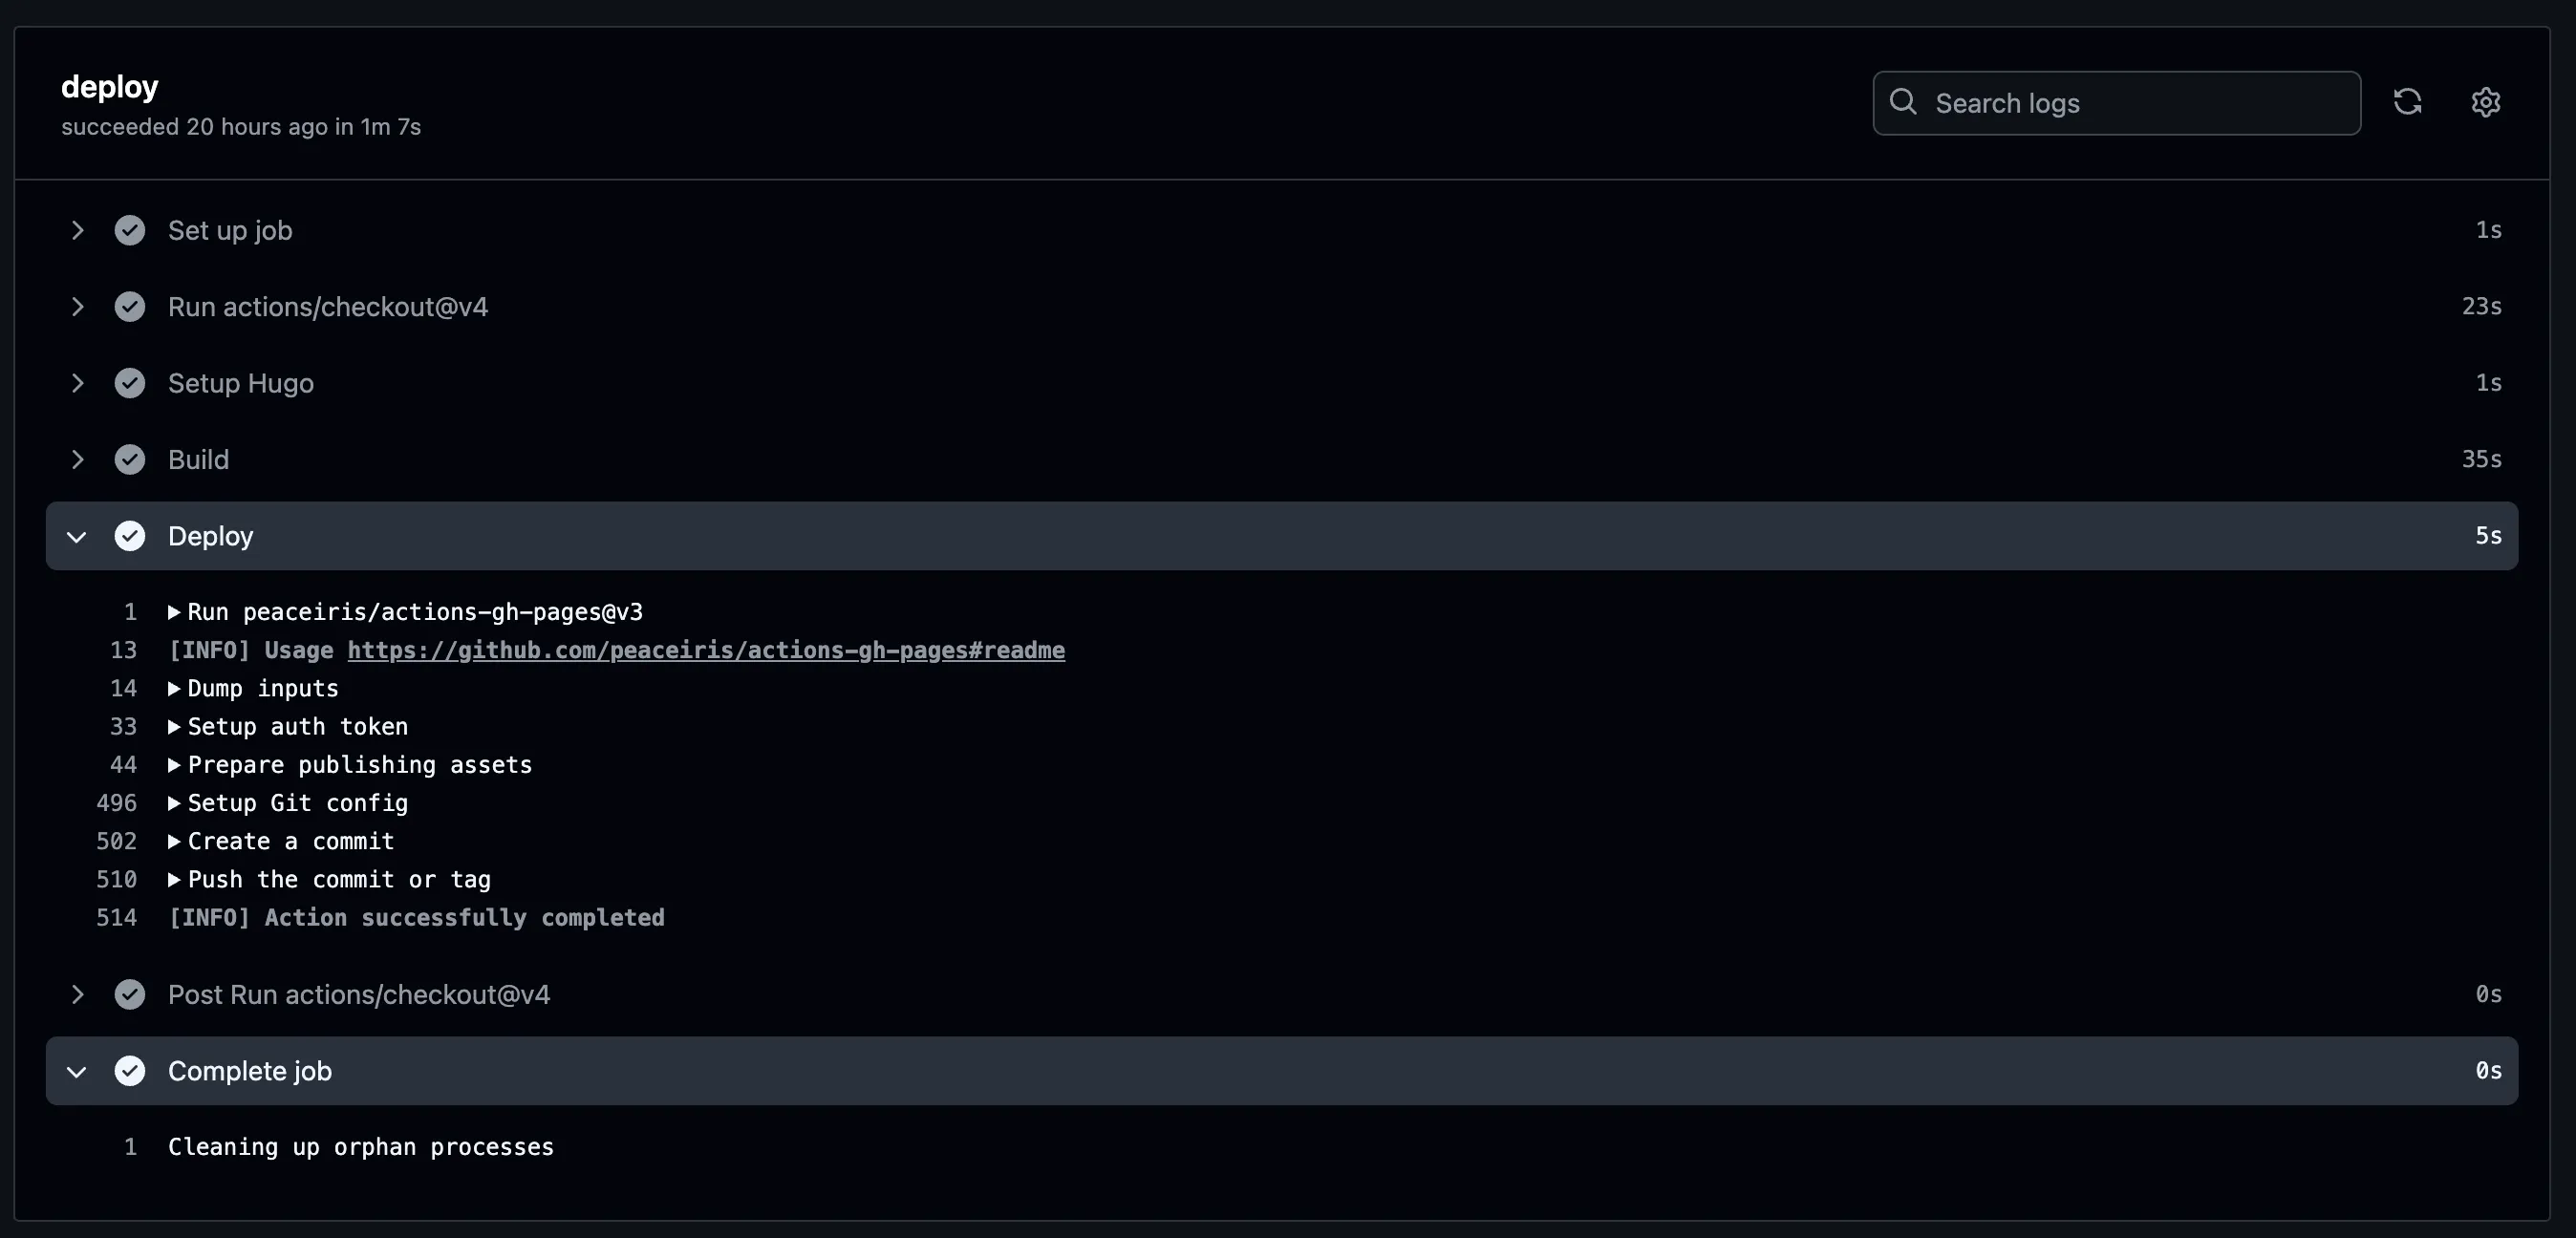Expand the Setup auth token log group

click(174, 726)
